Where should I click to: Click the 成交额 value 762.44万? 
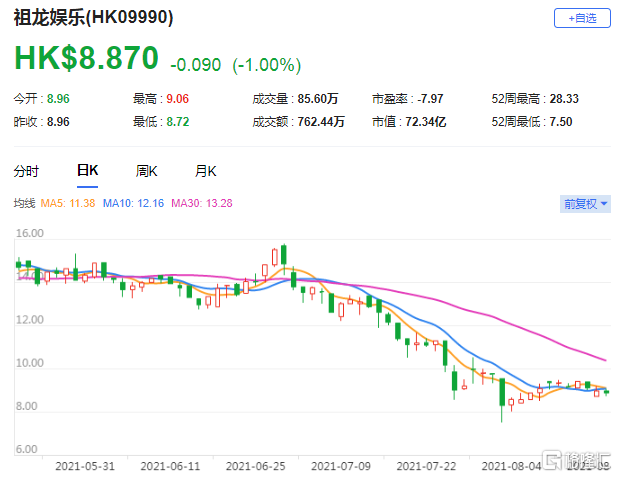coord(321,122)
